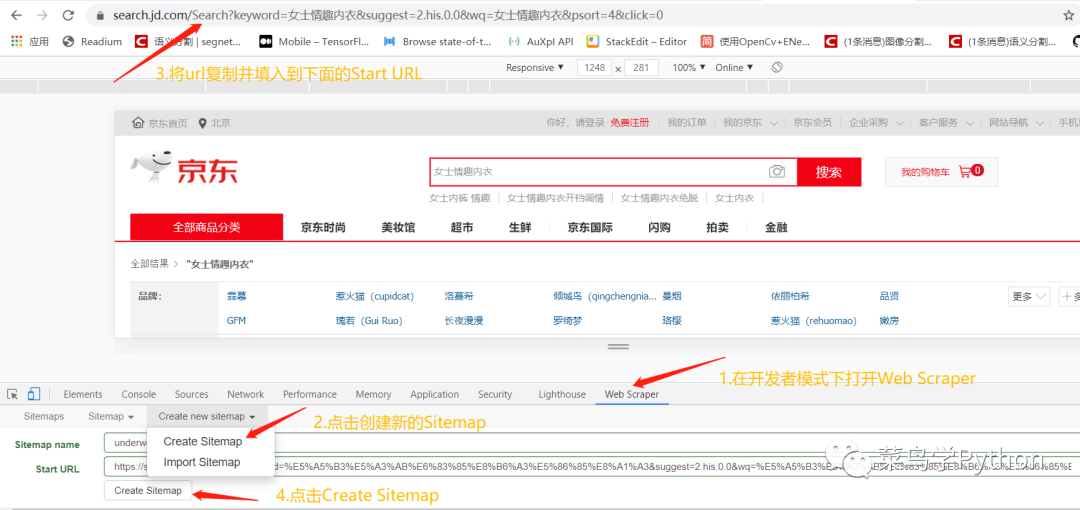
Task: Open the Readium bookmark
Action: click(92, 41)
